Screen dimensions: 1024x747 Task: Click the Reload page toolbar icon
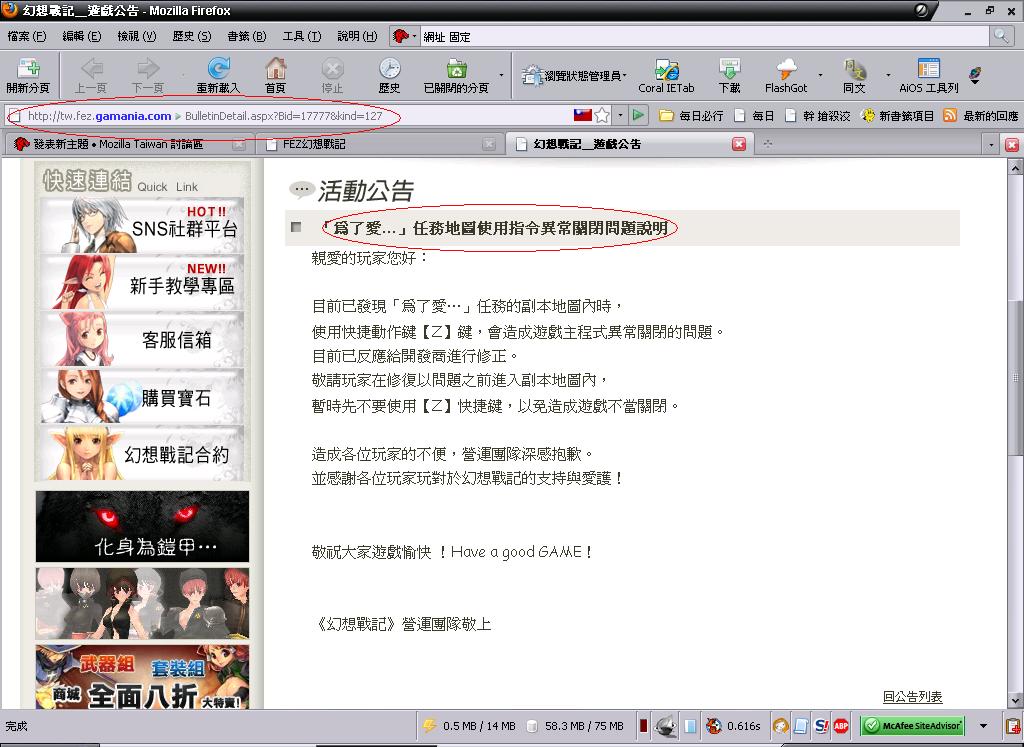(218, 74)
